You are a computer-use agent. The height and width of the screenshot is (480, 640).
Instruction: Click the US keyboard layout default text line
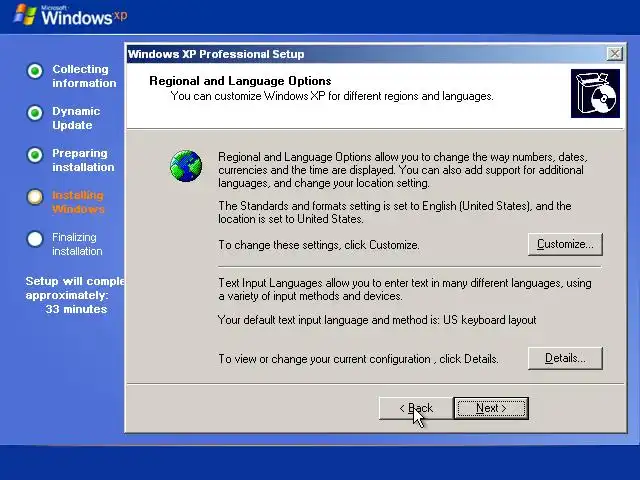tap(377, 320)
